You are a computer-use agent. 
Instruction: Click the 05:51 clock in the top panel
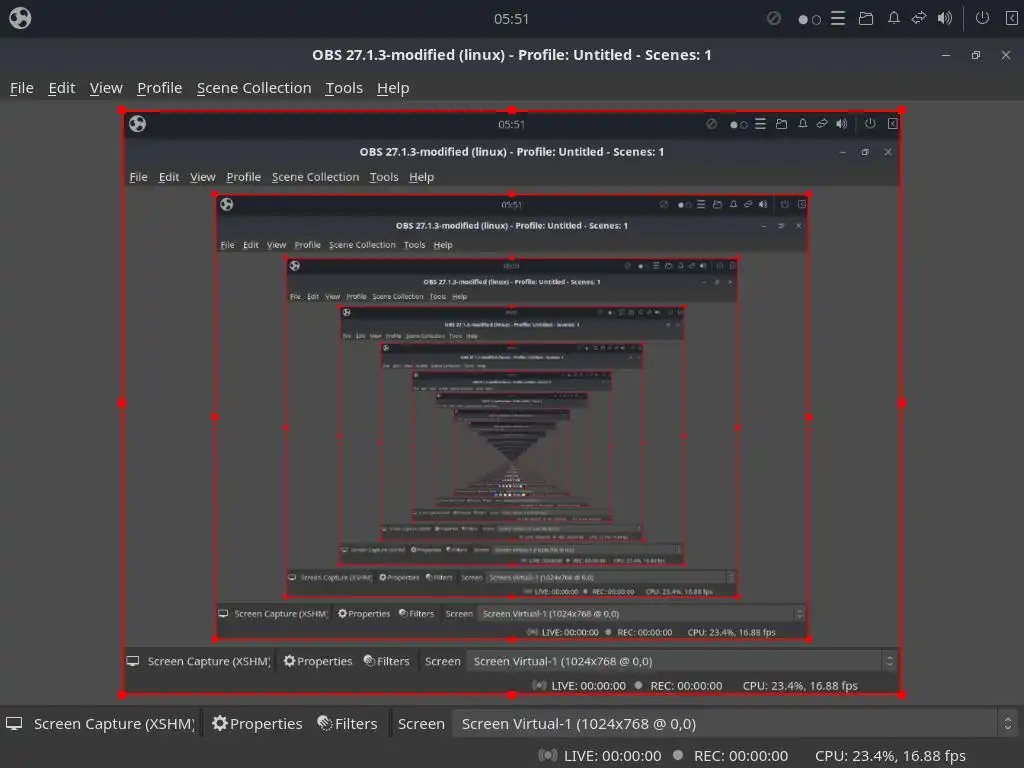click(x=511, y=19)
